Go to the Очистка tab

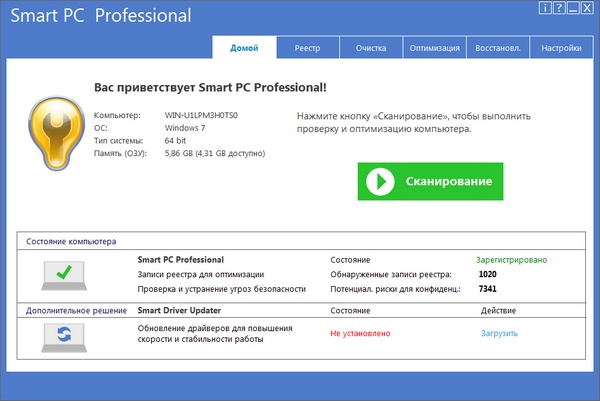pyautogui.click(x=370, y=48)
